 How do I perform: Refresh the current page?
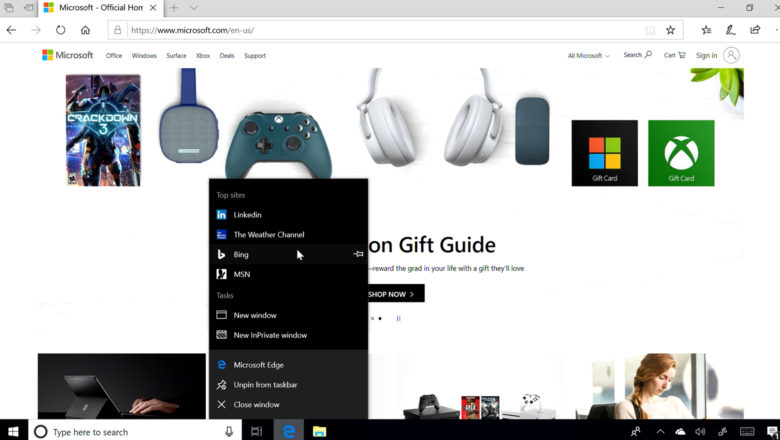pyautogui.click(x=61, y=30)
